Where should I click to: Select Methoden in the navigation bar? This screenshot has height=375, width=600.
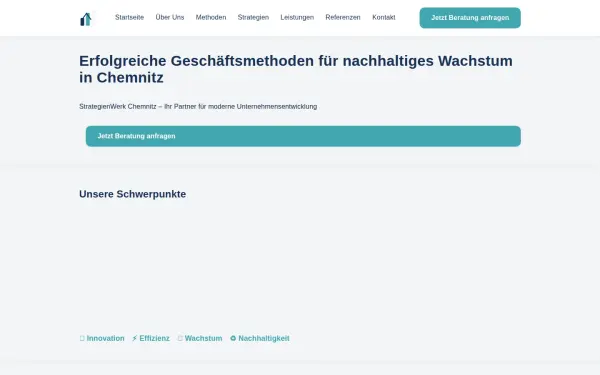(x=211, y=18)
